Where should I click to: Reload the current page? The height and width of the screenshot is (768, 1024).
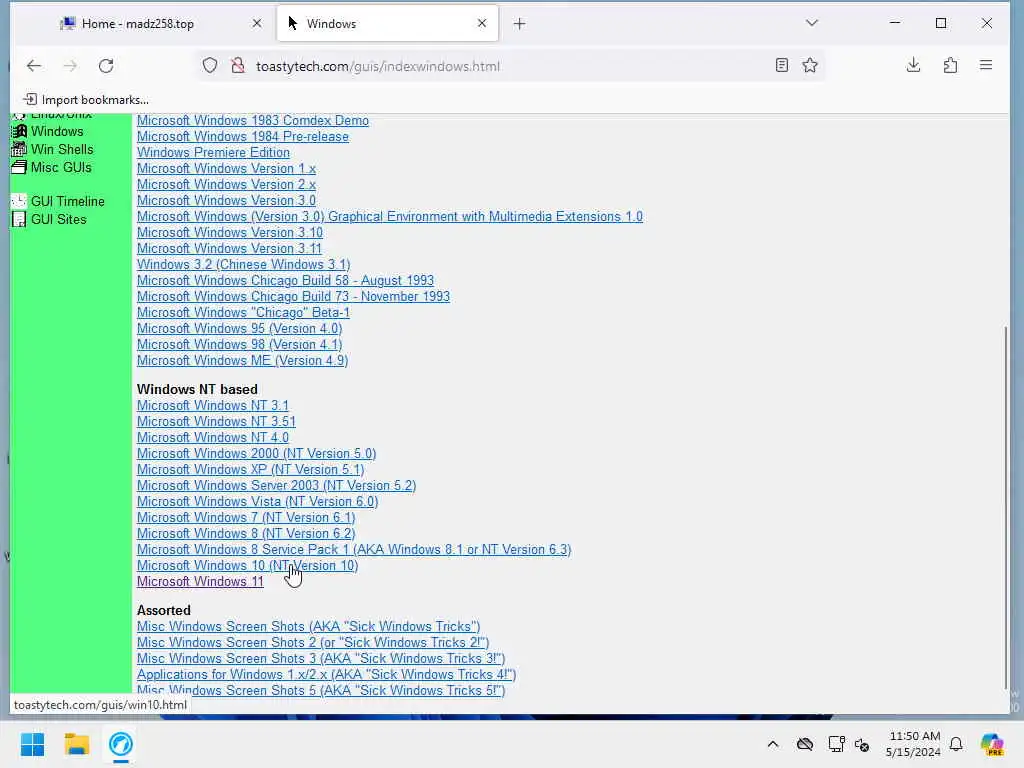point(106,65)
